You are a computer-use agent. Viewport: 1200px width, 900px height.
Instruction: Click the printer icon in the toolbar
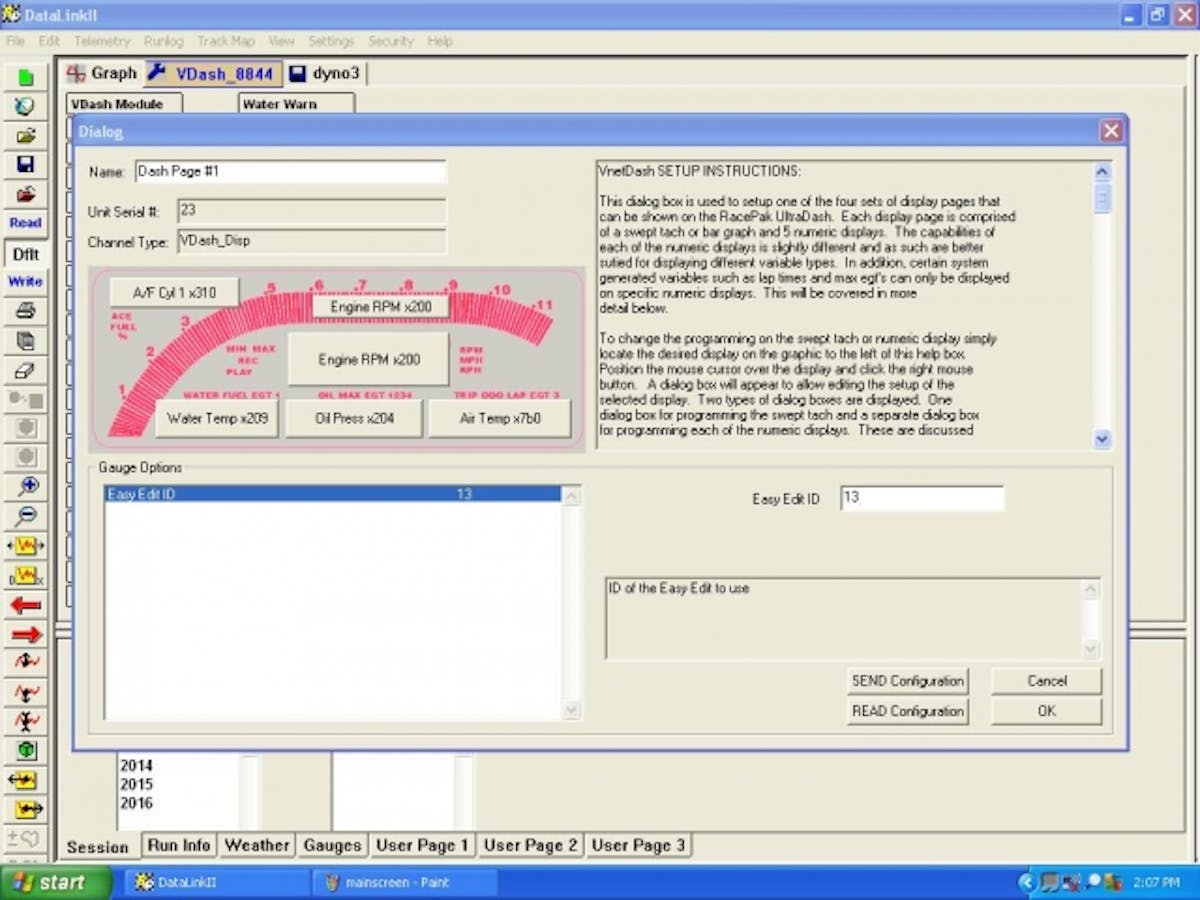point(25,310)
